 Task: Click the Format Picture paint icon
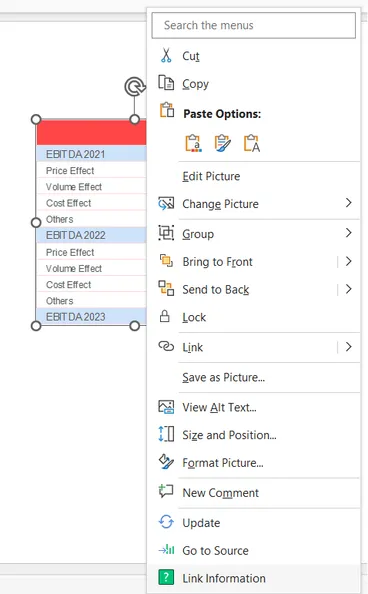166,462
